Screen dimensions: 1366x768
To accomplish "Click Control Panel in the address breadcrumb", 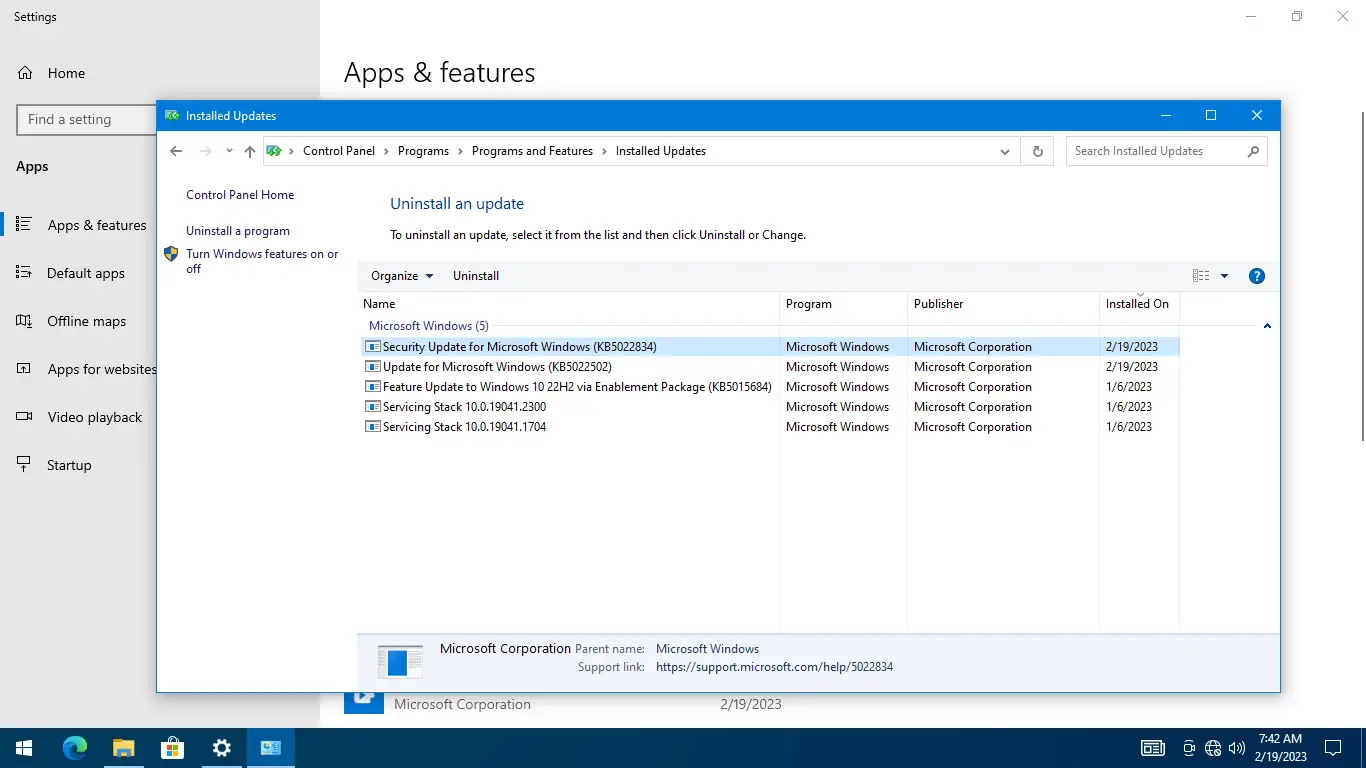I will pos(339,151).
